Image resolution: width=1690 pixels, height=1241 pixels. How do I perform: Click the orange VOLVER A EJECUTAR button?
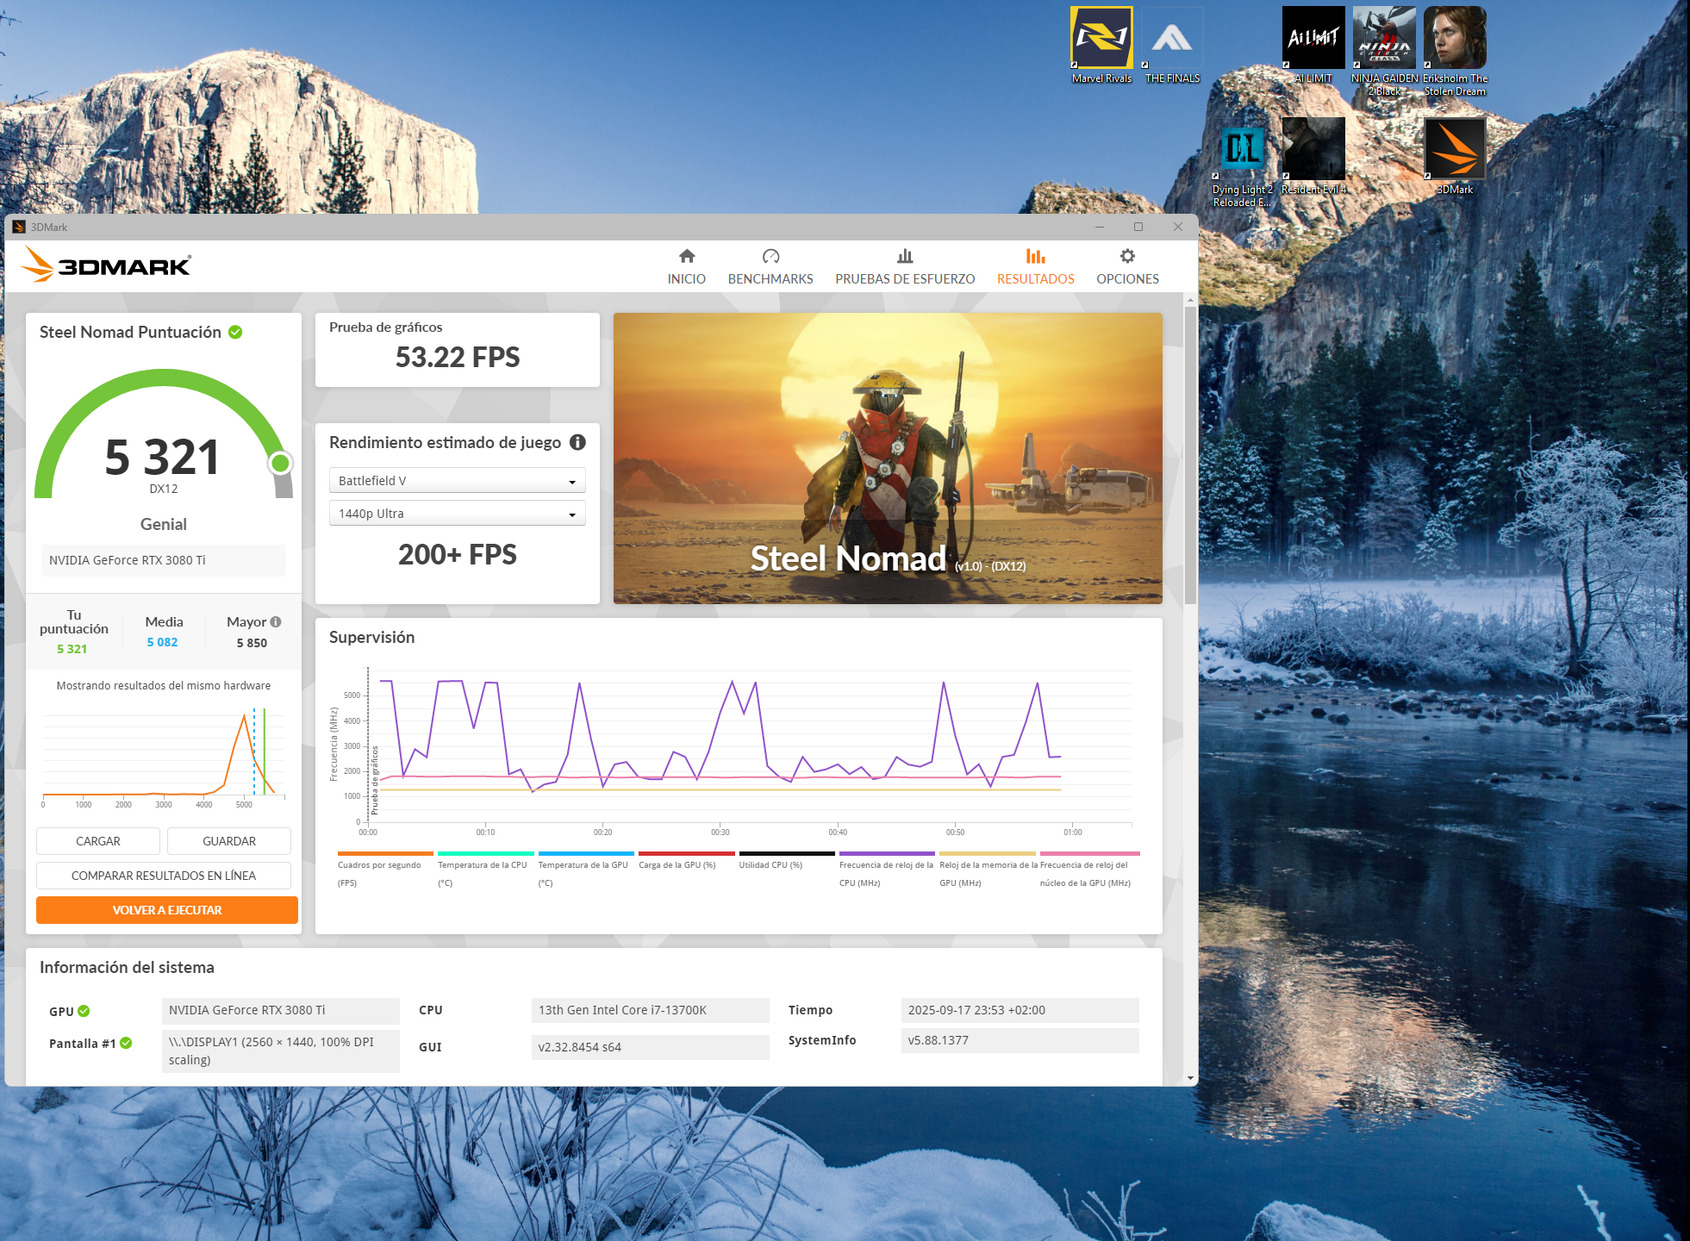click(x=167, y=910)
